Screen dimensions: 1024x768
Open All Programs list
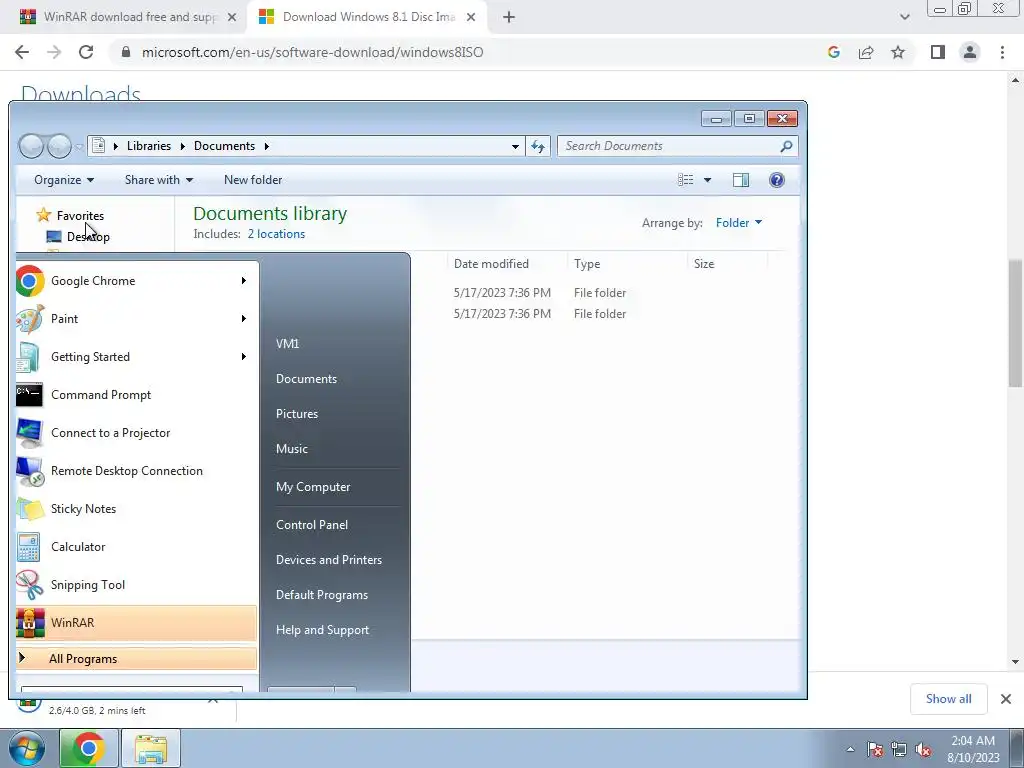click(x=137, y=658)
